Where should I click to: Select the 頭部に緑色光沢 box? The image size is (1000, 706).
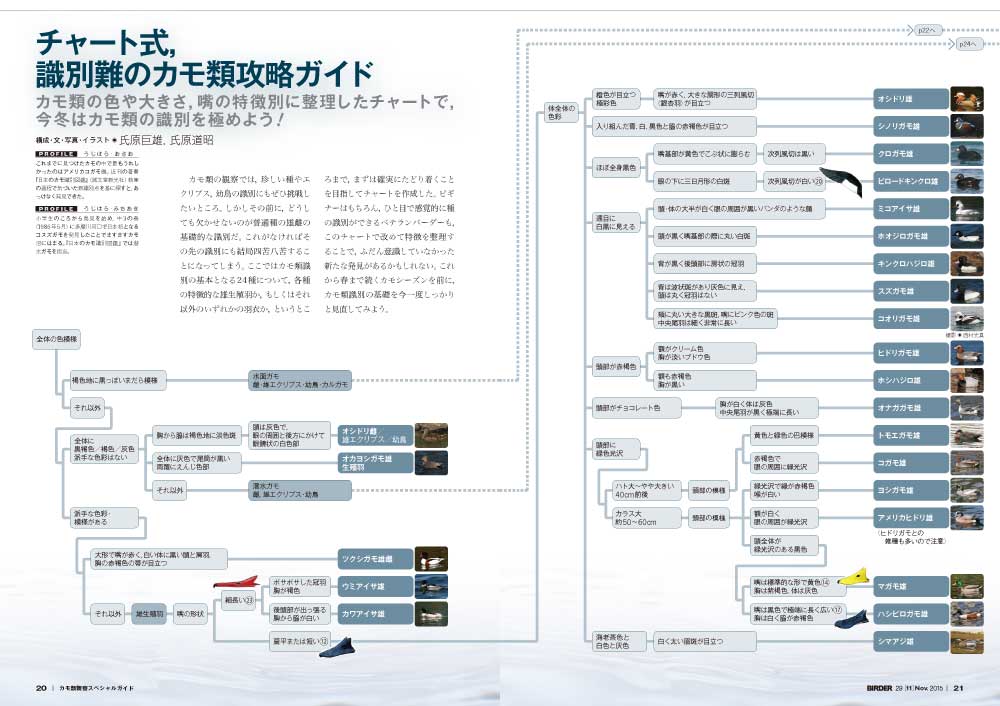tap(615, 449)
